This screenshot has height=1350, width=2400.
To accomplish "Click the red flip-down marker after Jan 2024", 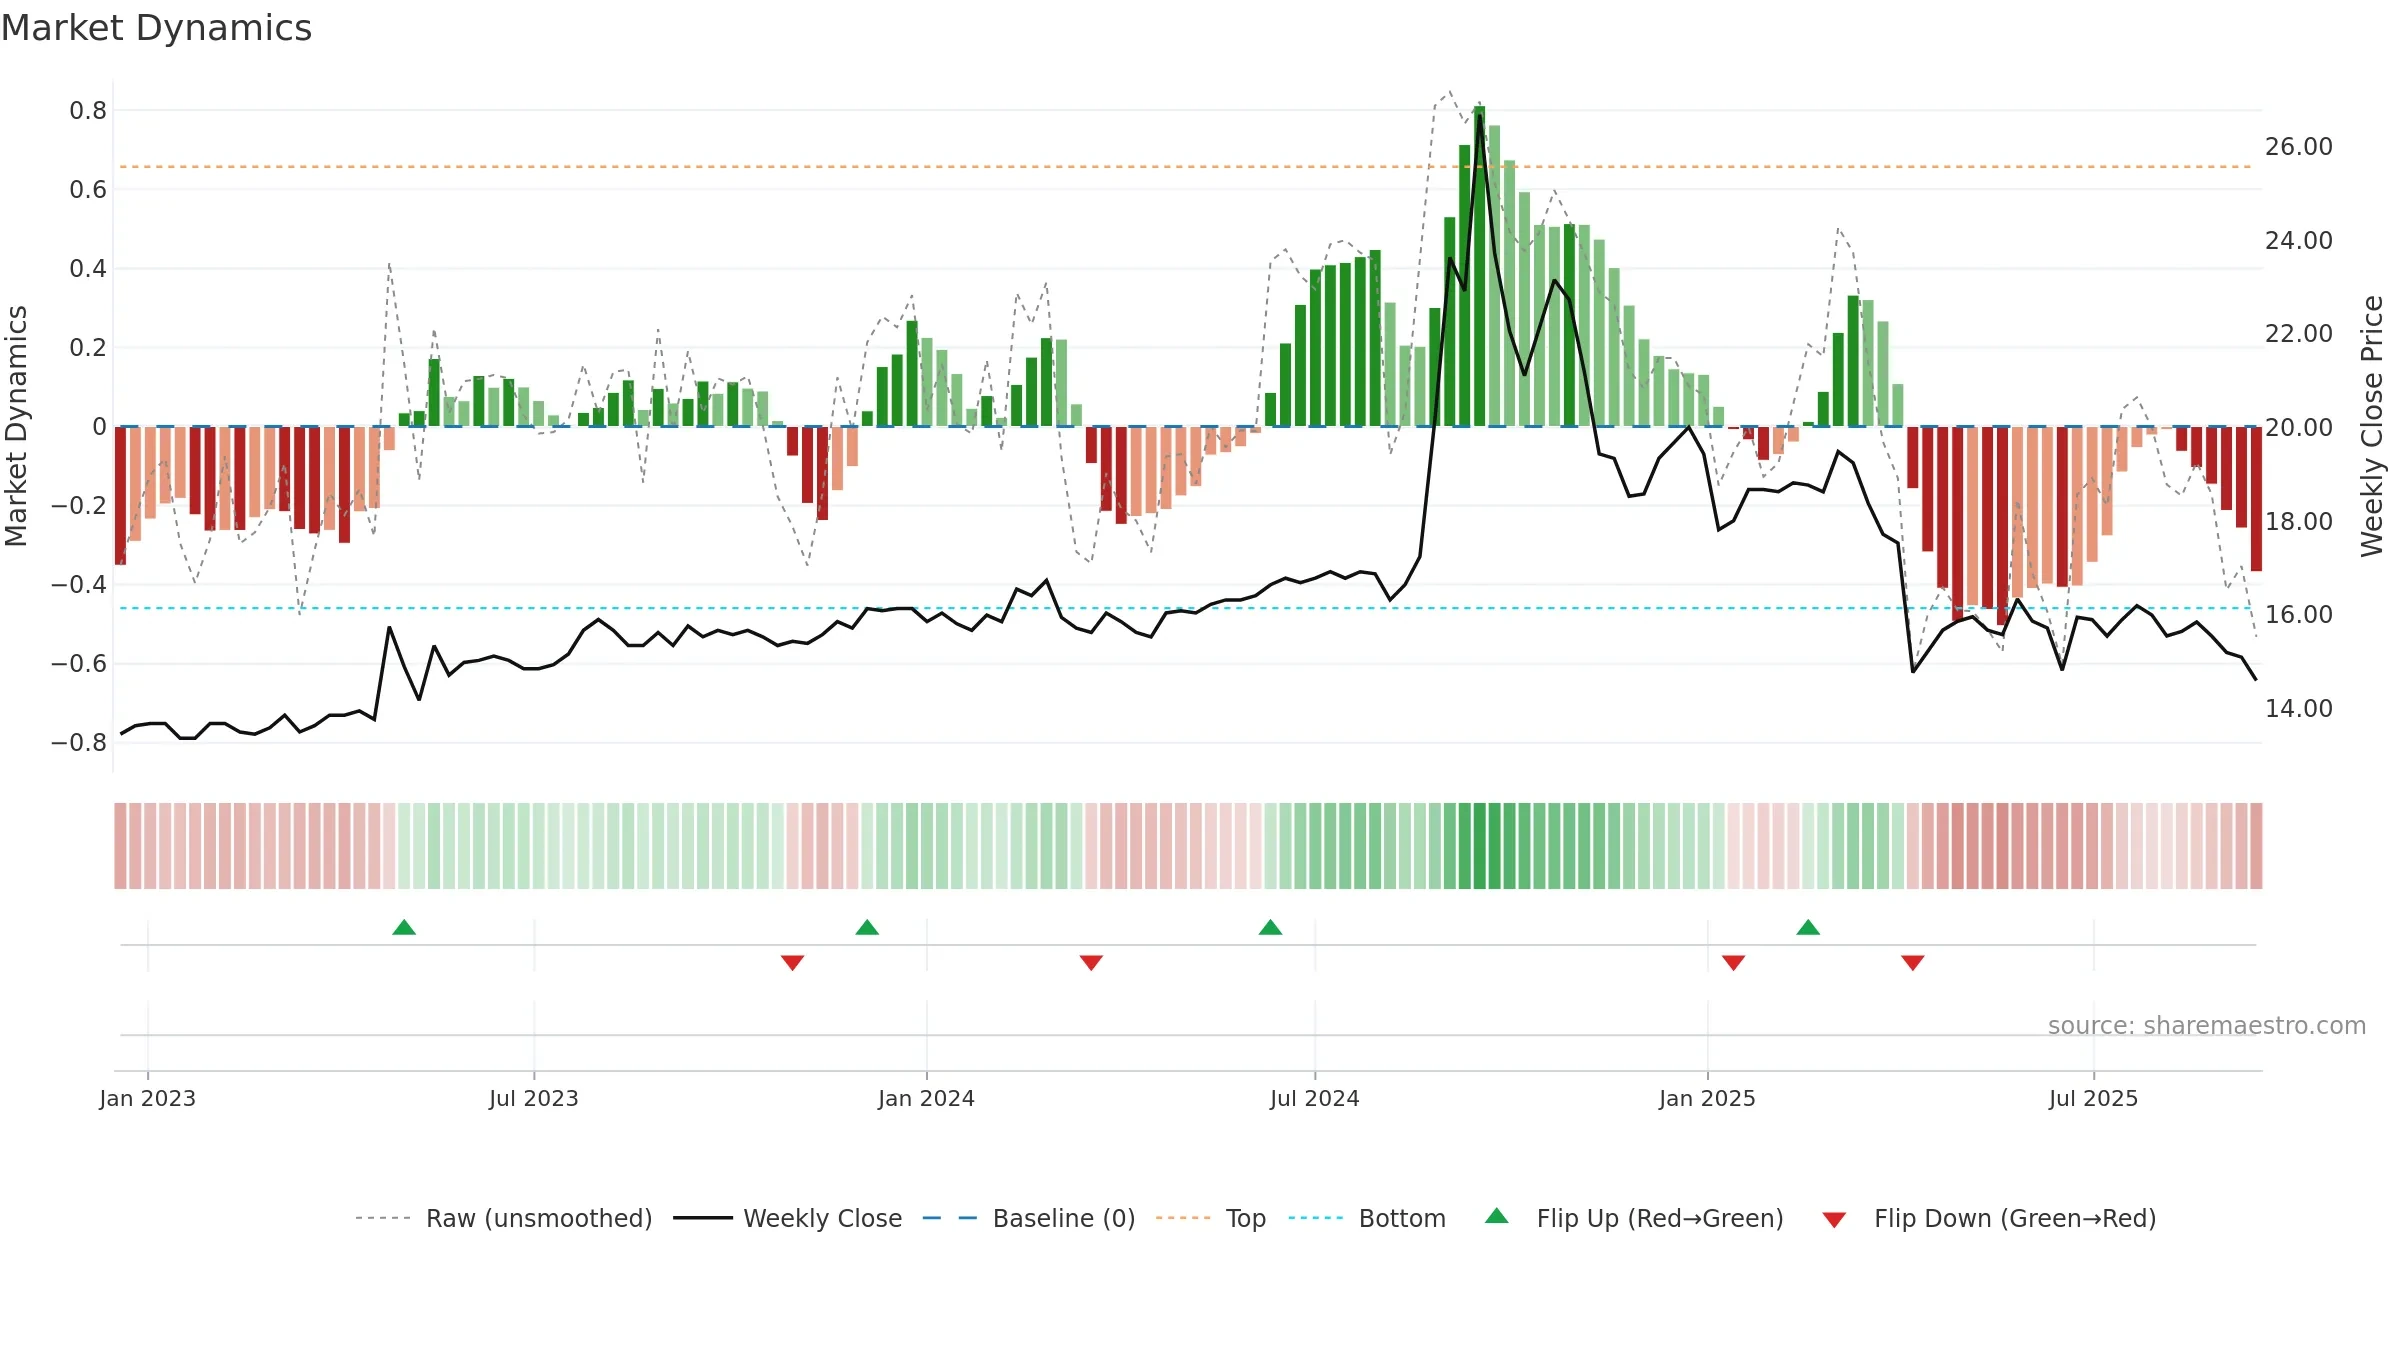I will [1091, 963].
